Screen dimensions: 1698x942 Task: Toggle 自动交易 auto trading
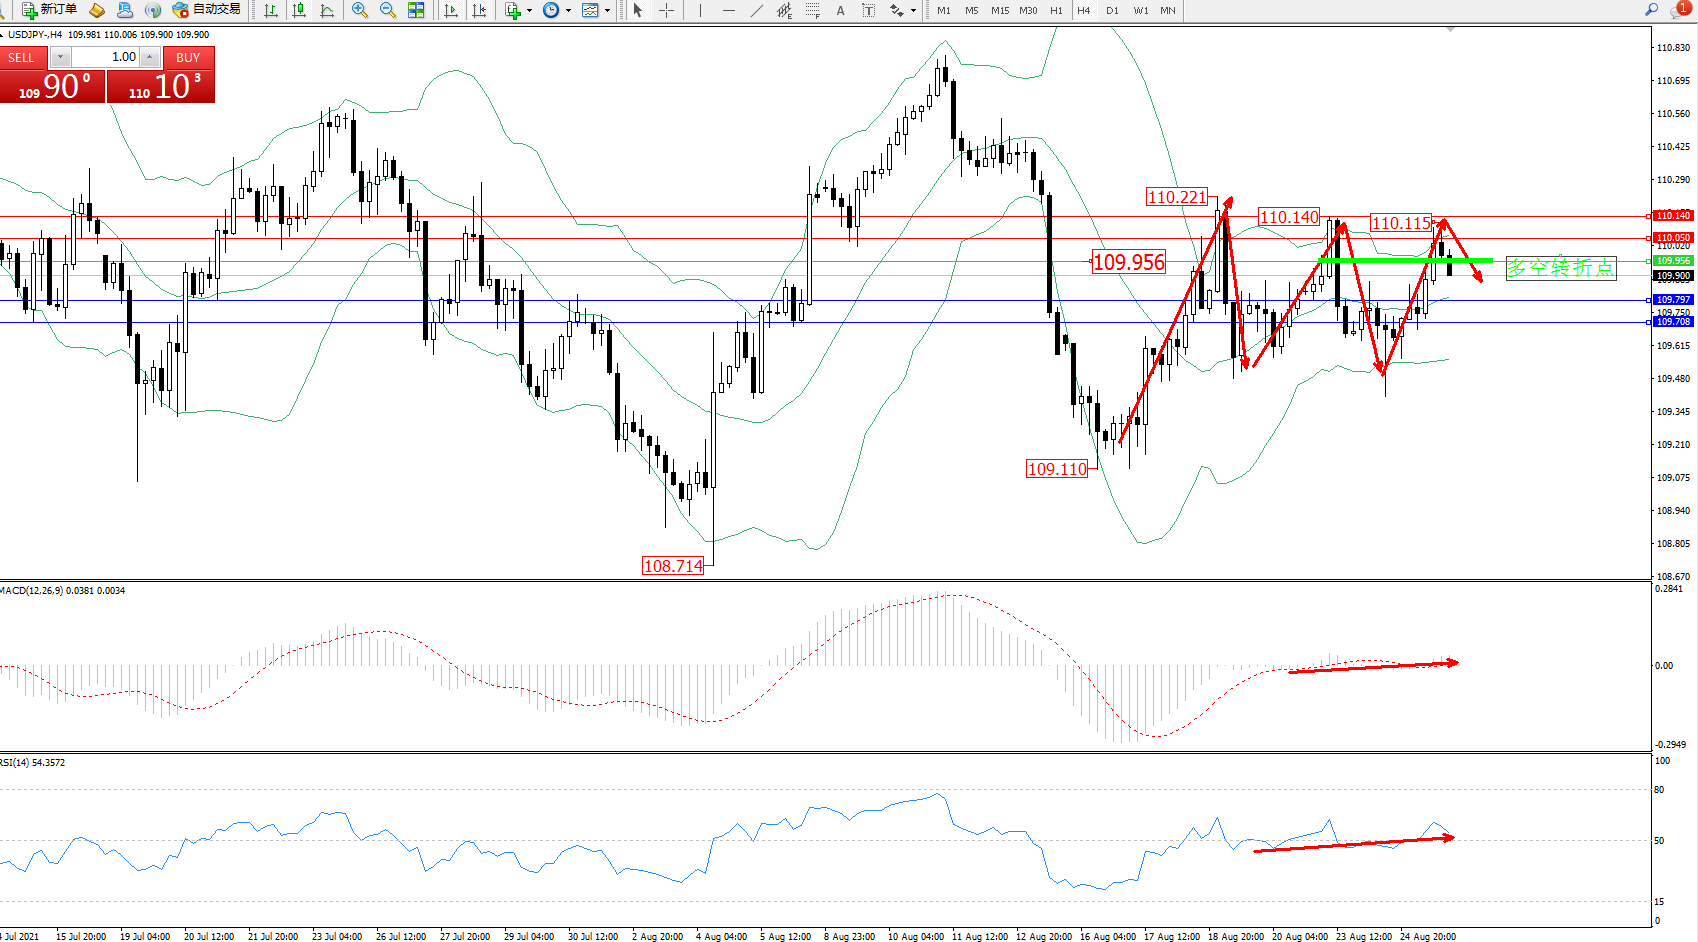(x=207, y=10)
